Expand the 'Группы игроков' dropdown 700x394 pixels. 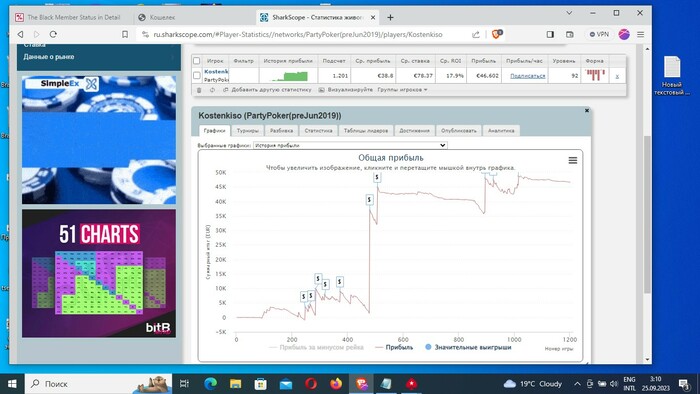point(402,90)
